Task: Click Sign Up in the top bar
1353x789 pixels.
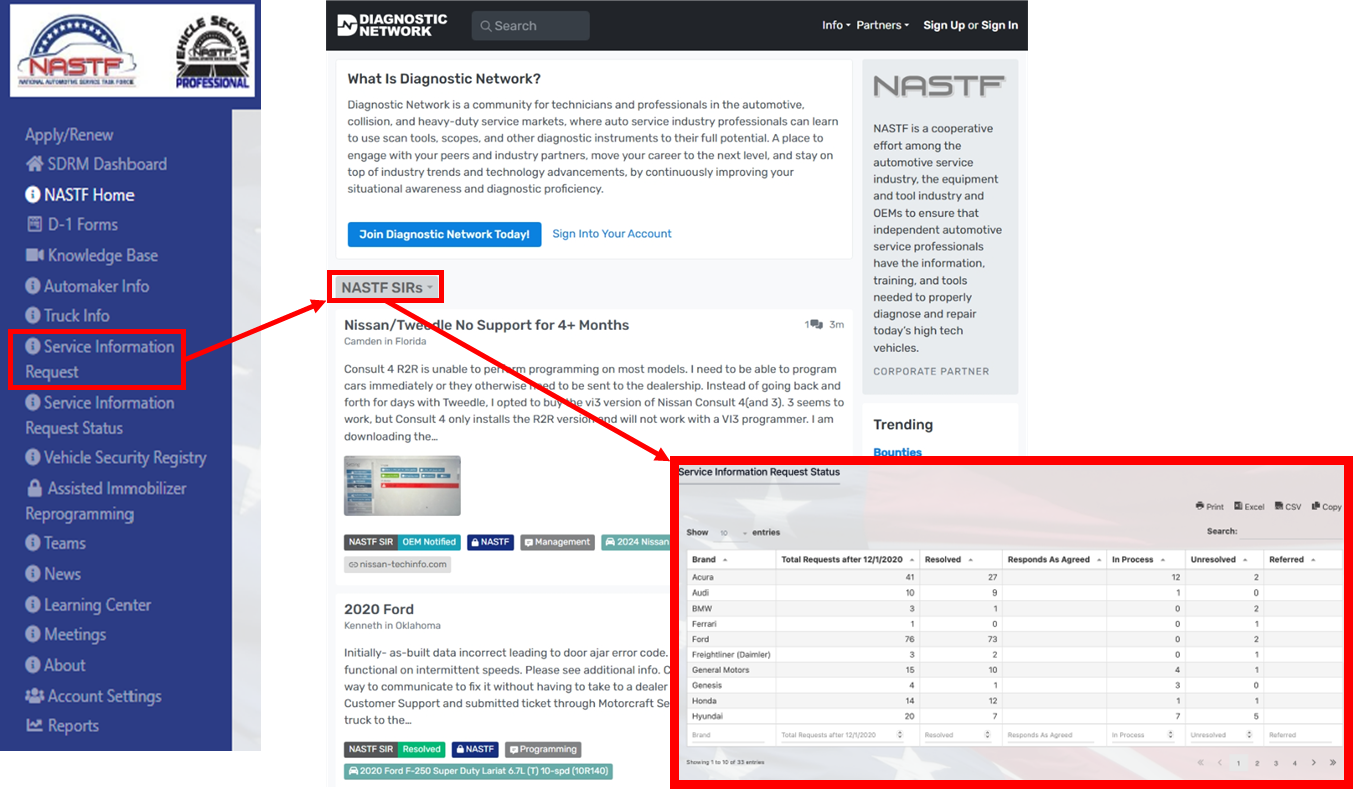Action: 944,26
